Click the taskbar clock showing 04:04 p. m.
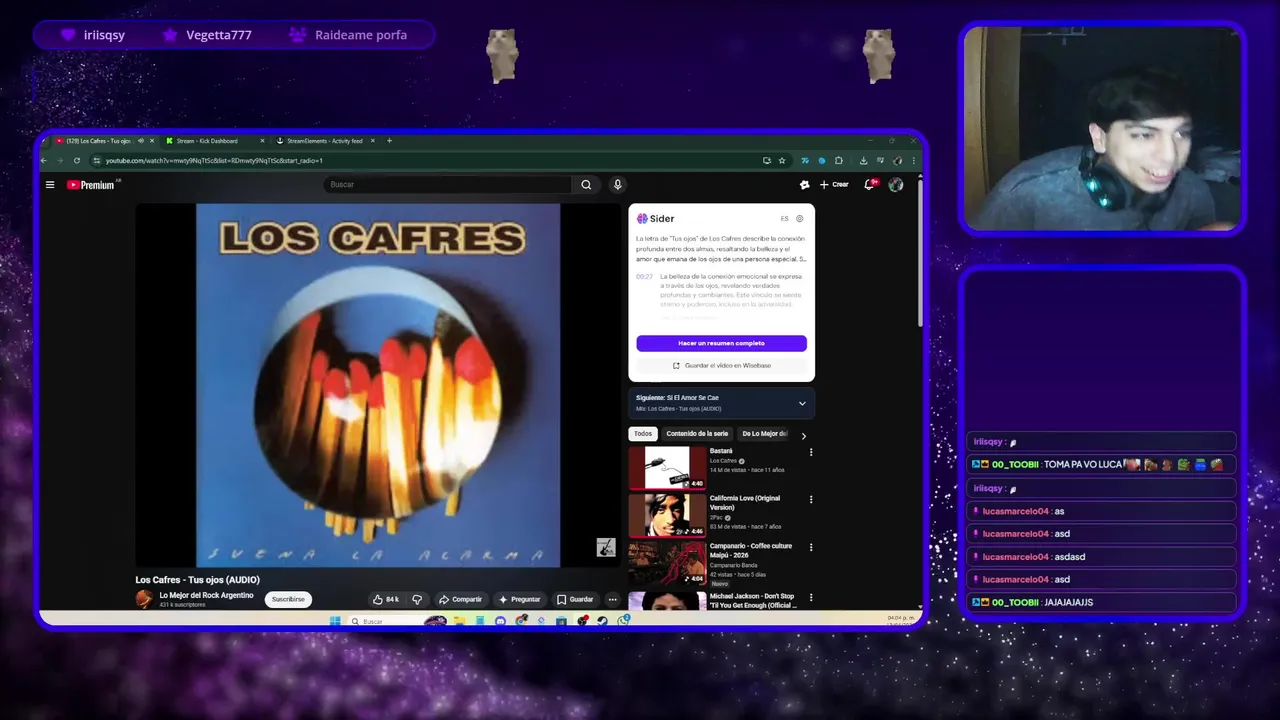Viewport: 1280px width, 720px height. 899,620
